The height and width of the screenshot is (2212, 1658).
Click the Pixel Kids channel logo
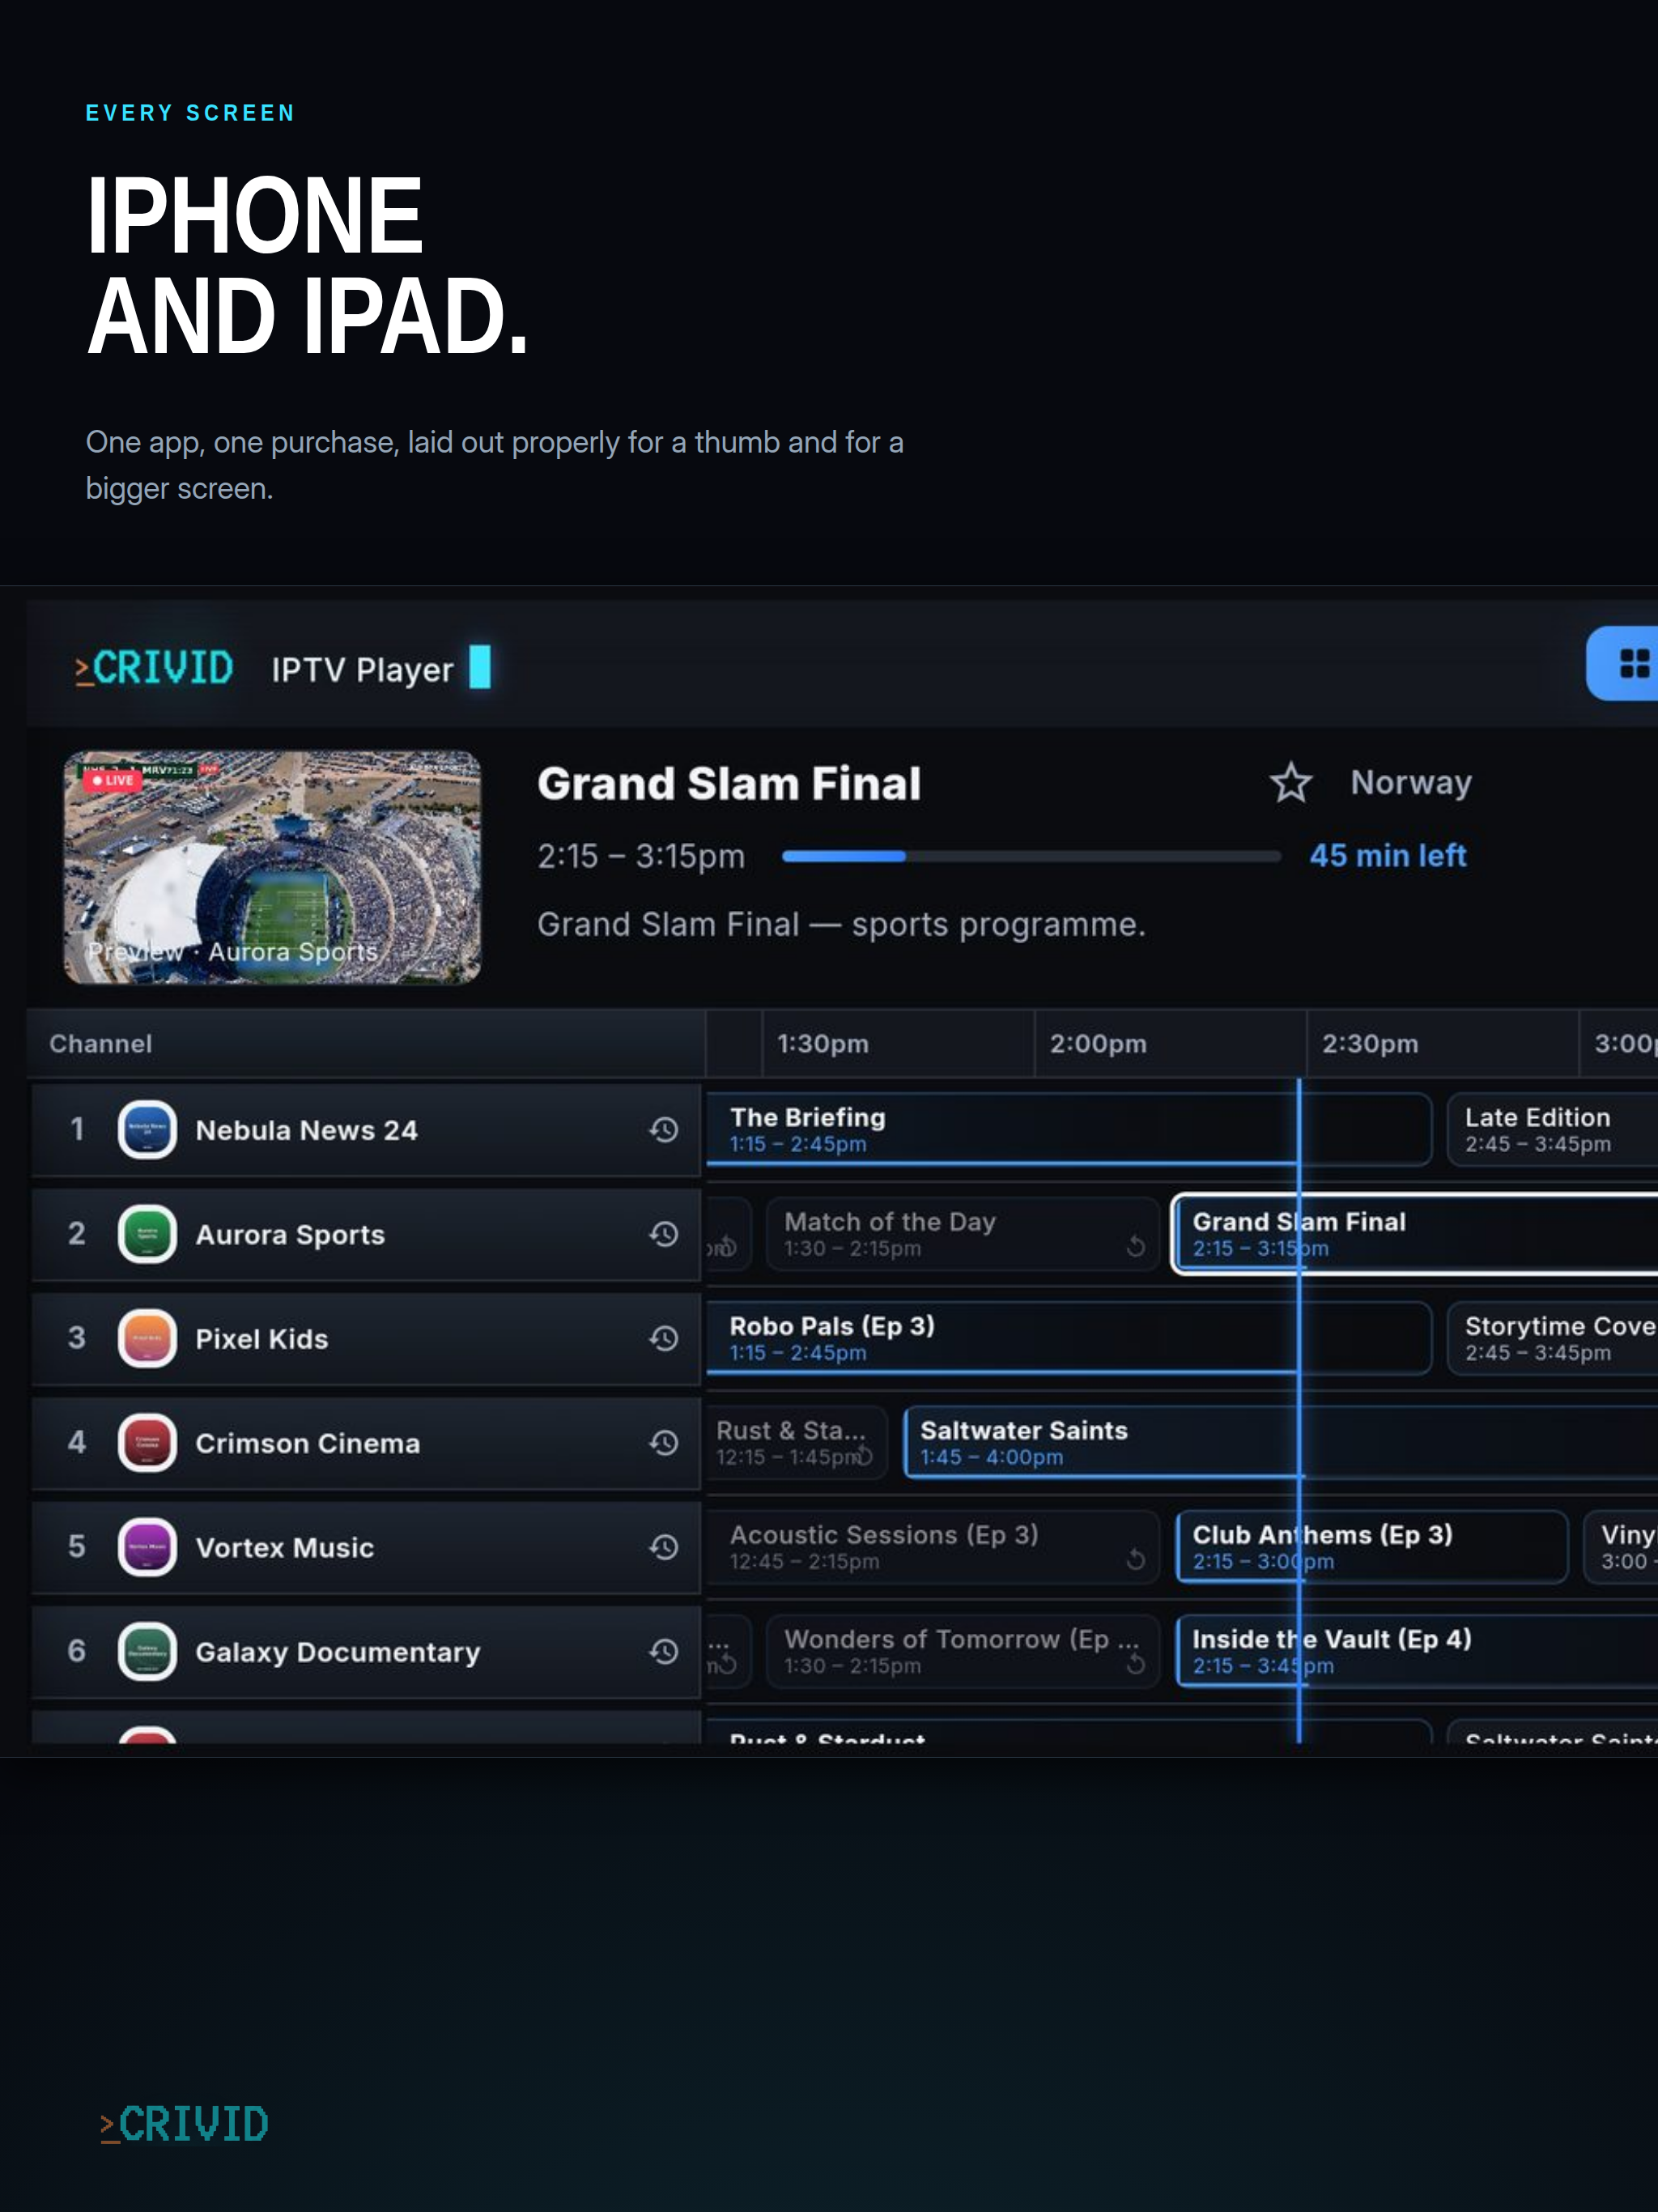[147, 1338]
